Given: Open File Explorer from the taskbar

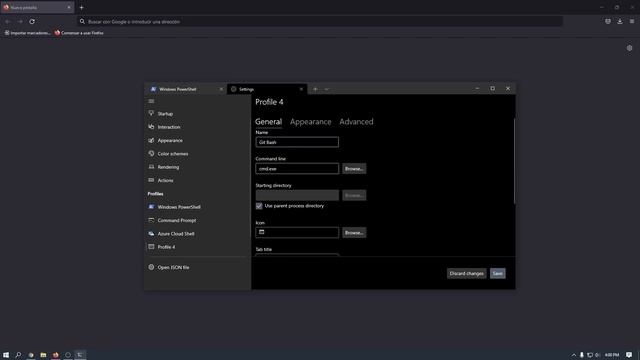Looking at the screenshot, I should pyautogui.click(x=43, y=355).
